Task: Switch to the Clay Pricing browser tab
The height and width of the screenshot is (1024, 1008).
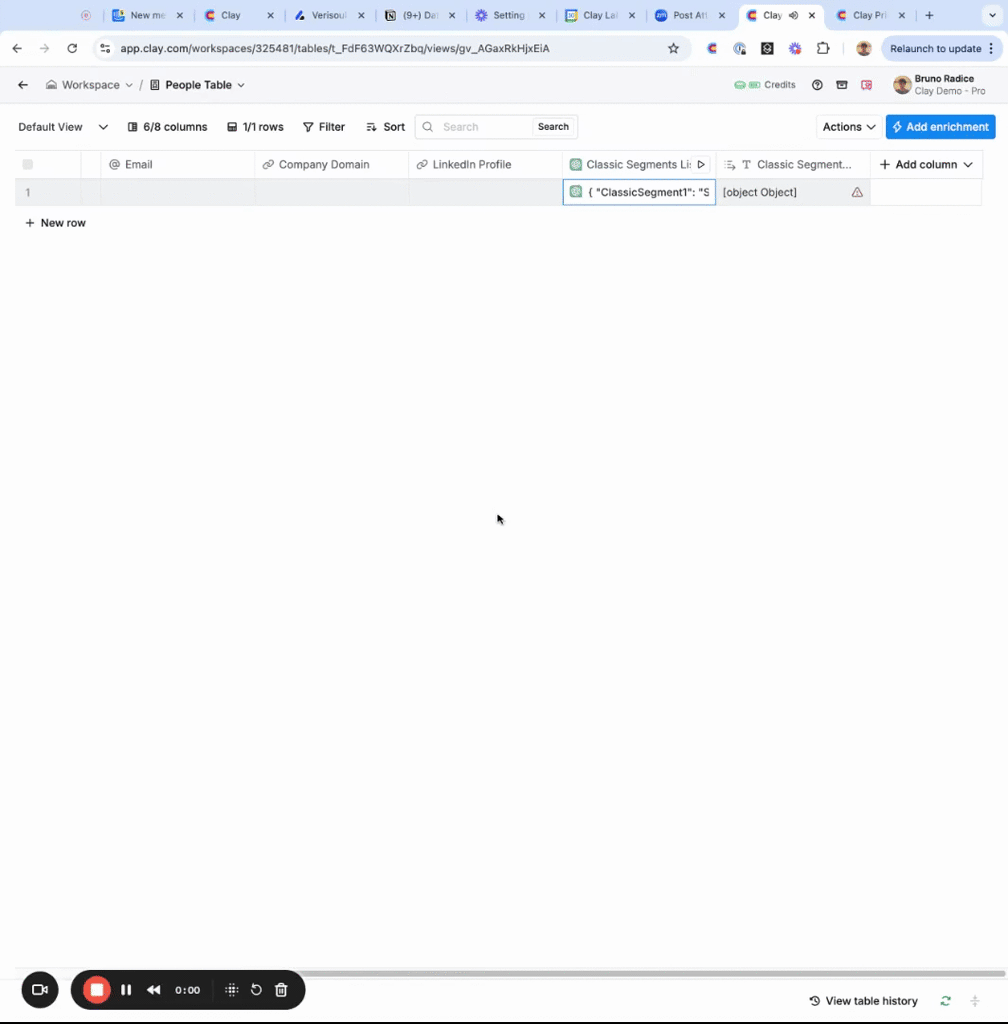Action: click(x=870, y=15)
